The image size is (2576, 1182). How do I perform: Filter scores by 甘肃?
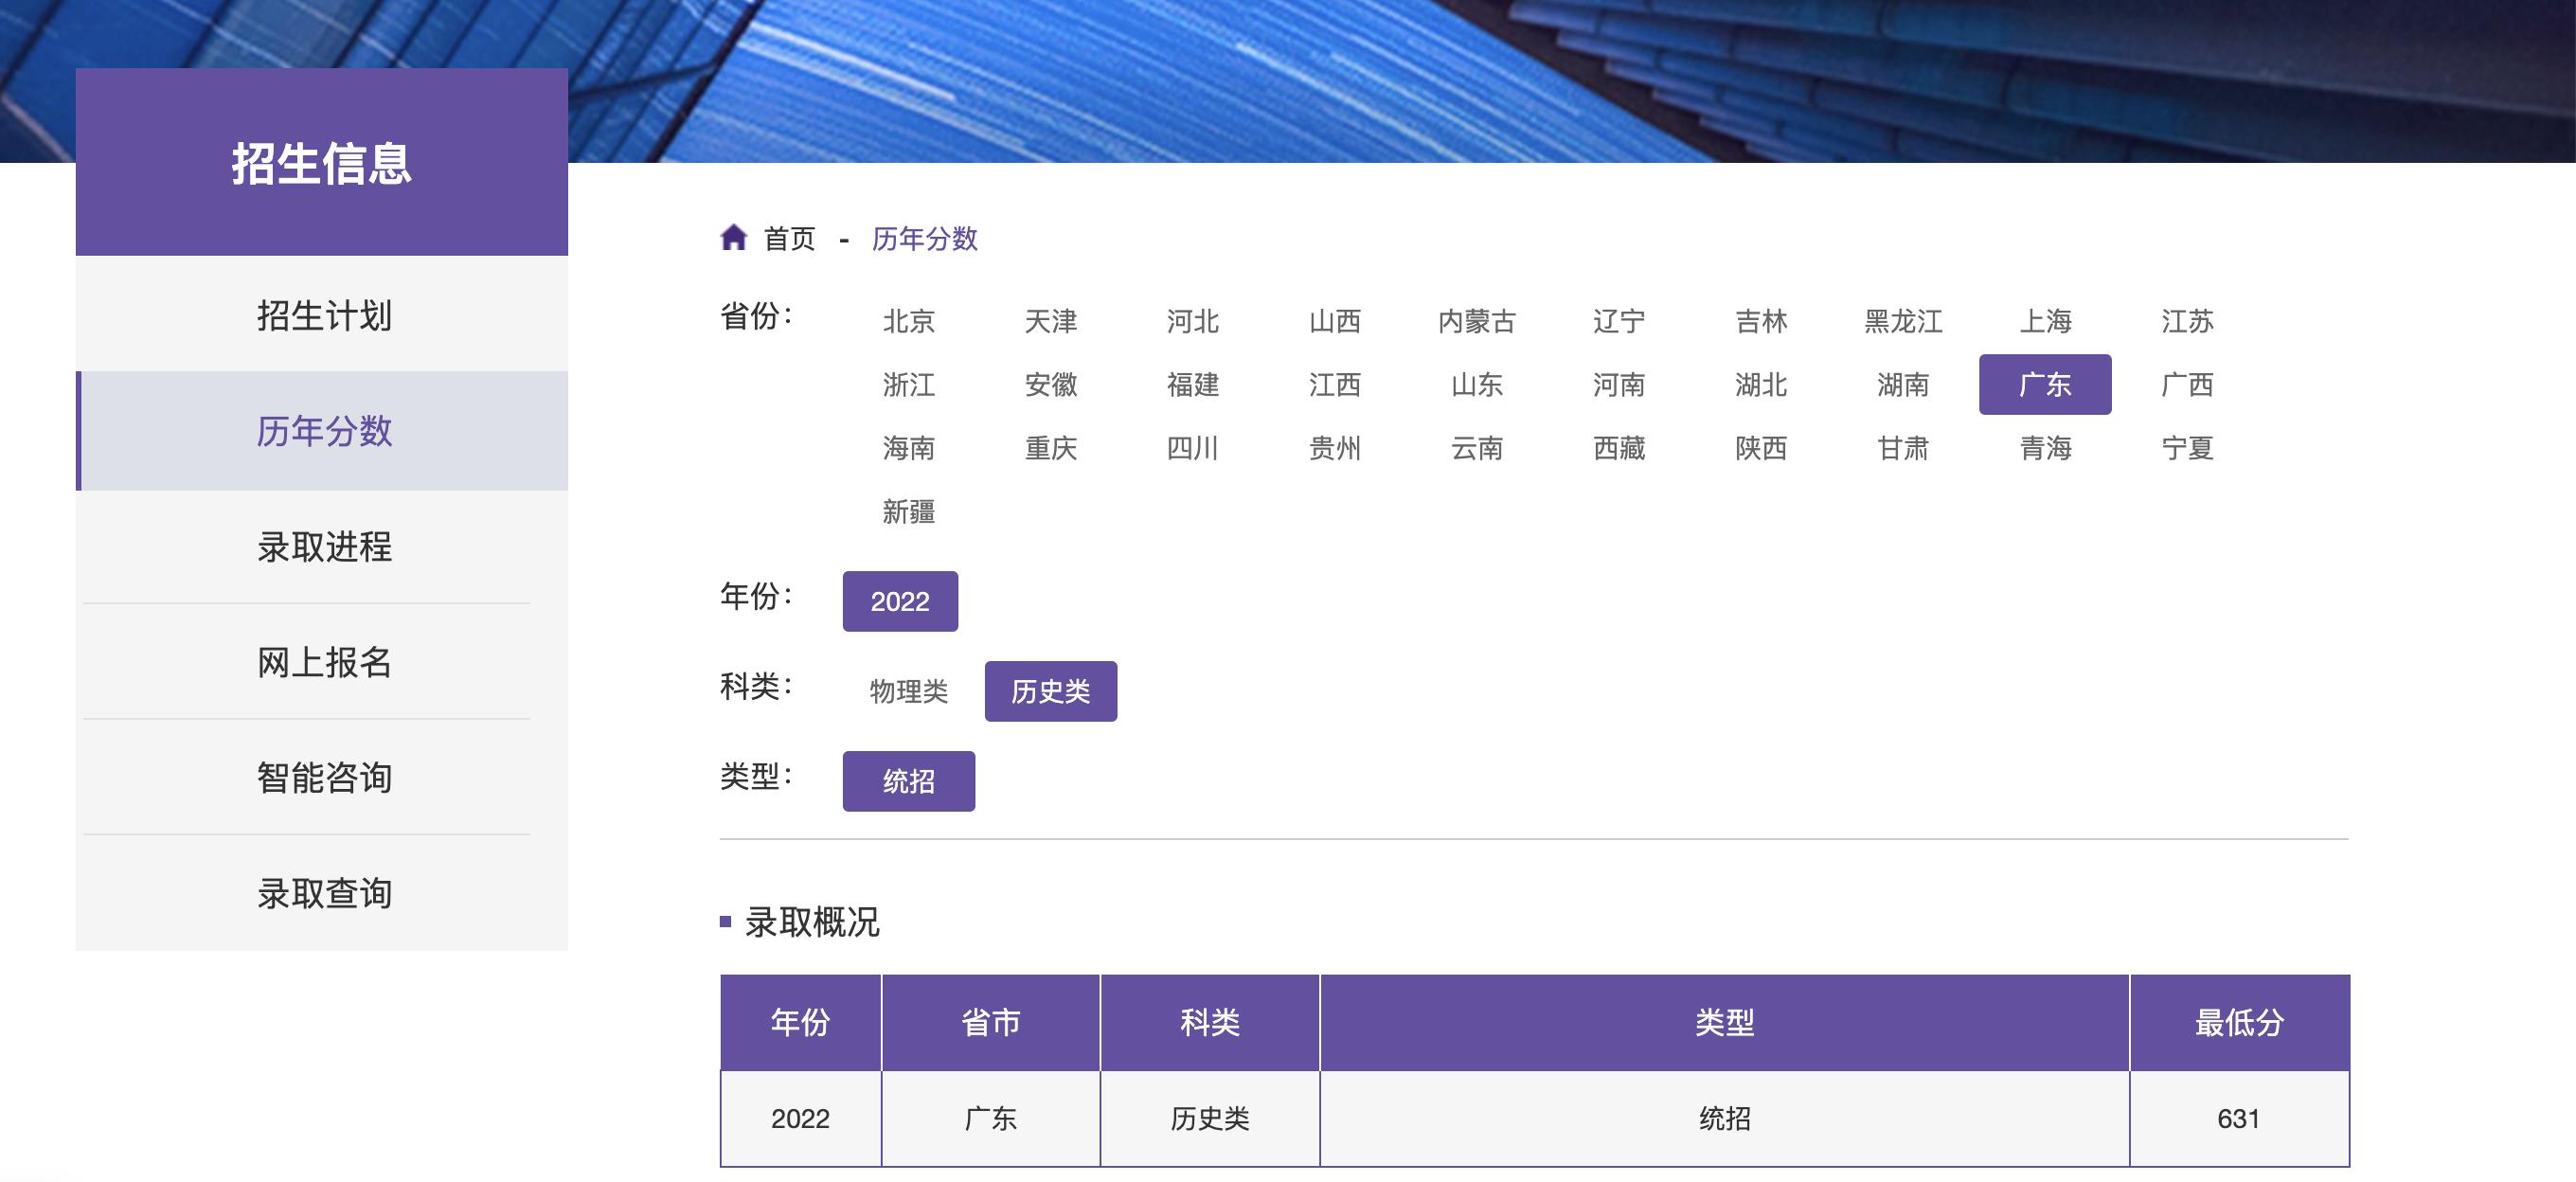1903,448
